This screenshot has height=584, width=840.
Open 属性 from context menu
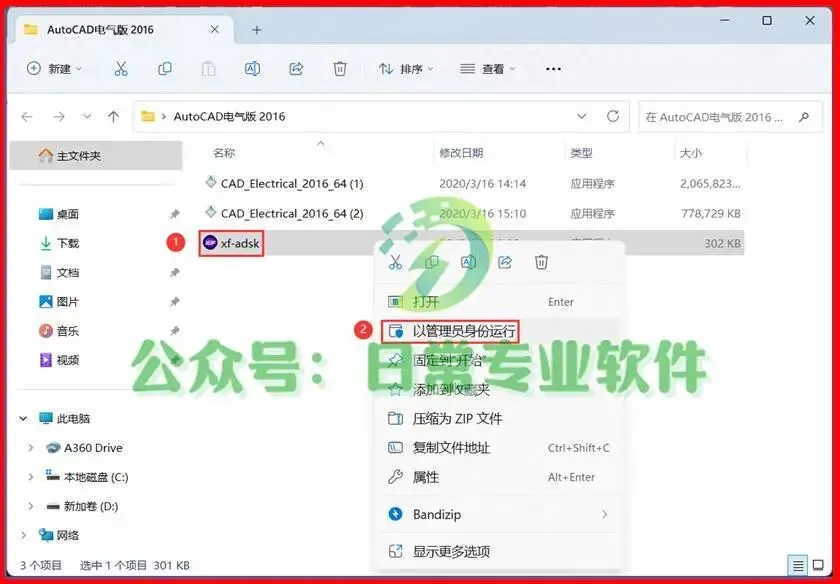(x=499, y=477)
